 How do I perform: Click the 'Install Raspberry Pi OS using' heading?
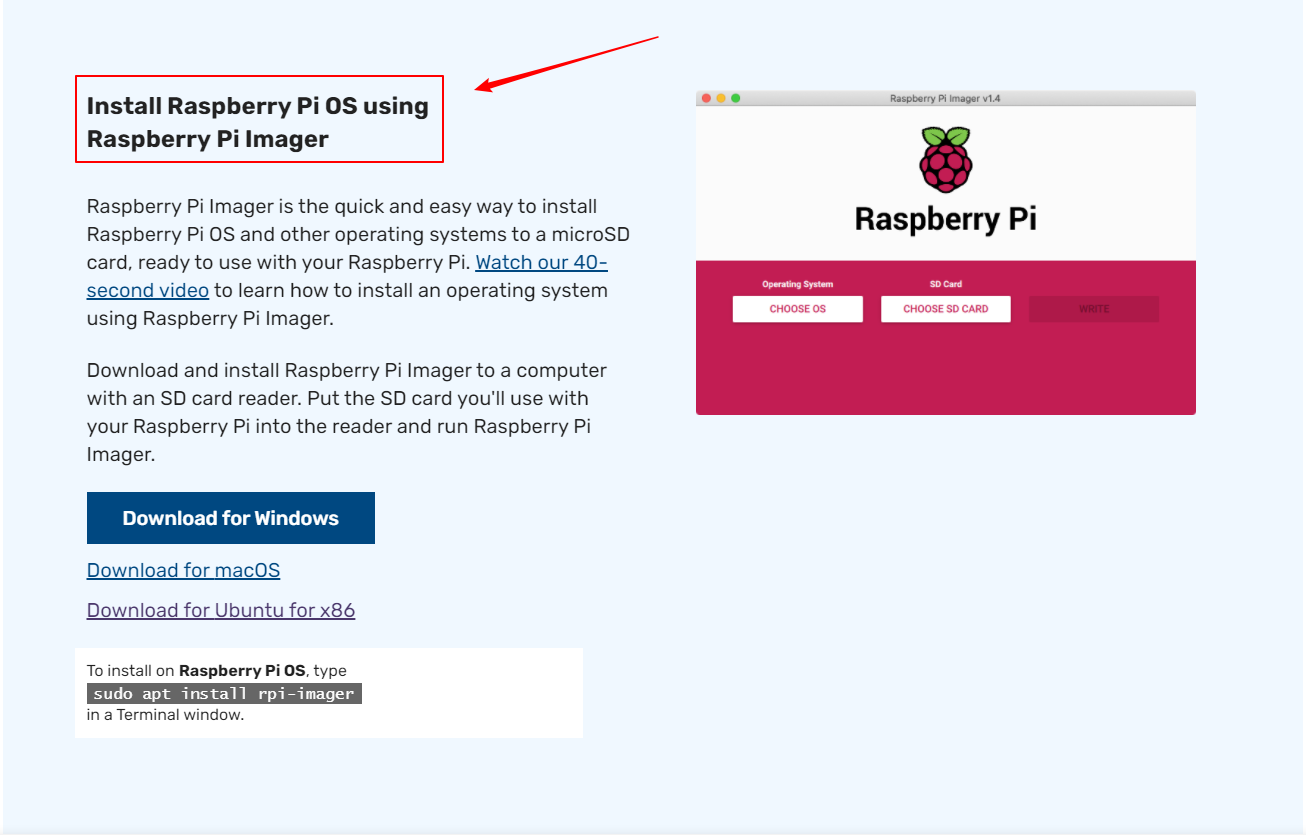pyautogui.click(x=258, y=106)
